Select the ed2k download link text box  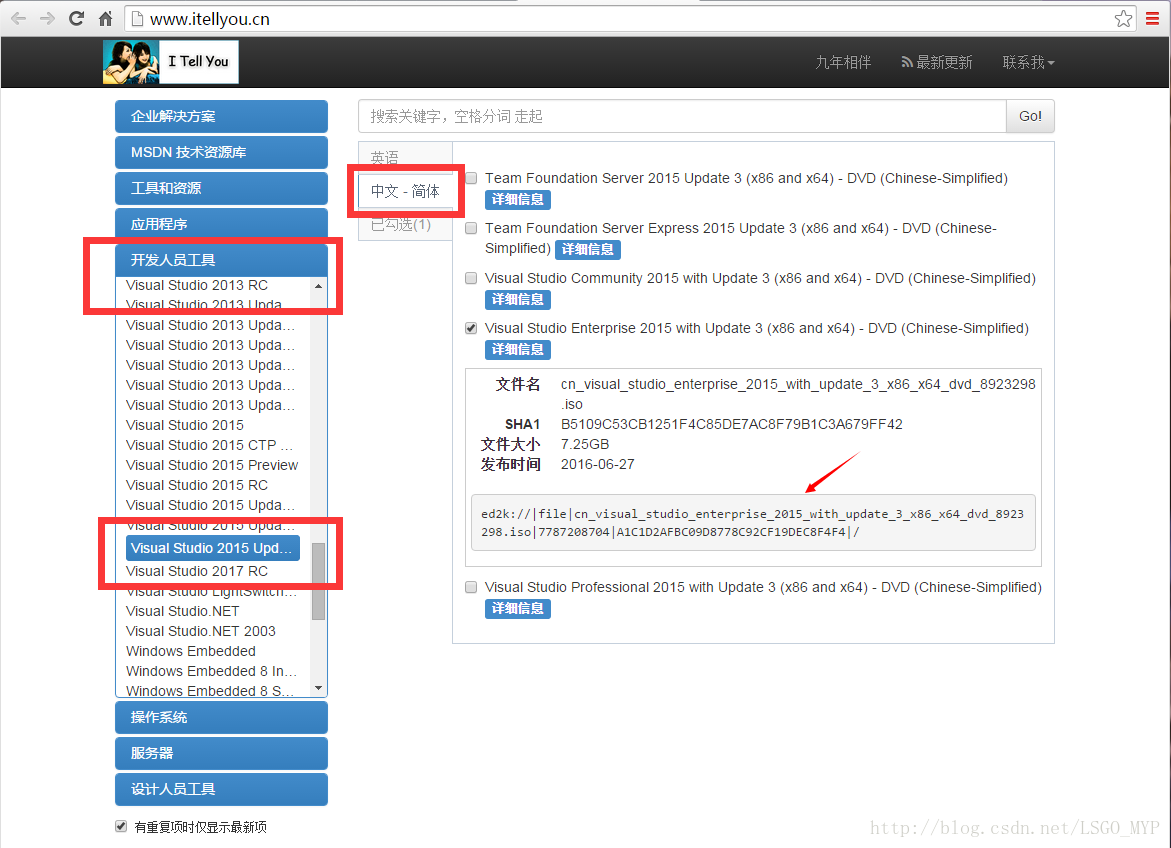click(753, 523)
